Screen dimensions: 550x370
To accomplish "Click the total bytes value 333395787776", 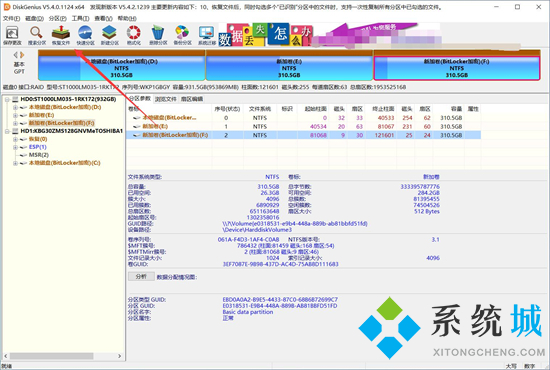I will 420,187.
